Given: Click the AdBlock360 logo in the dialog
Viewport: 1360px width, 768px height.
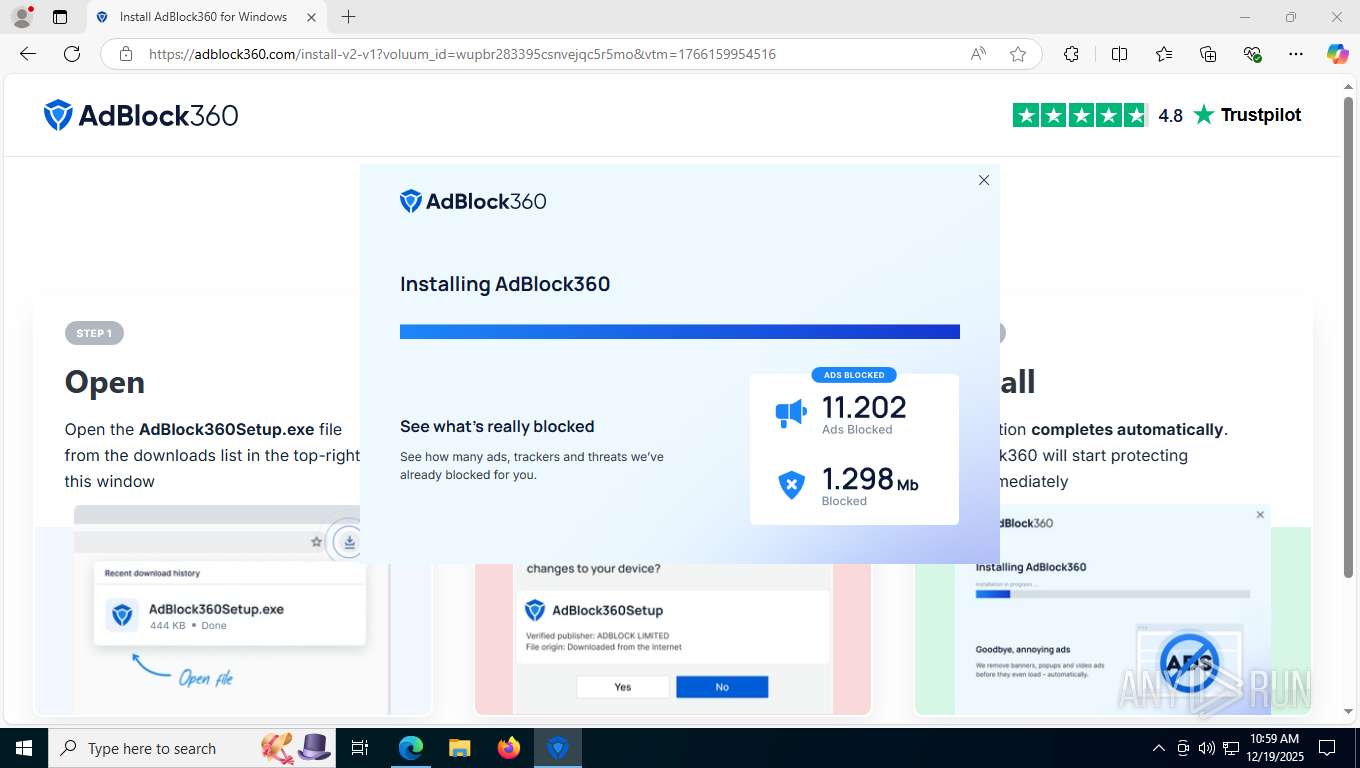Looking at the screenshot, I should pyautogui.click(x=473, y=201).
